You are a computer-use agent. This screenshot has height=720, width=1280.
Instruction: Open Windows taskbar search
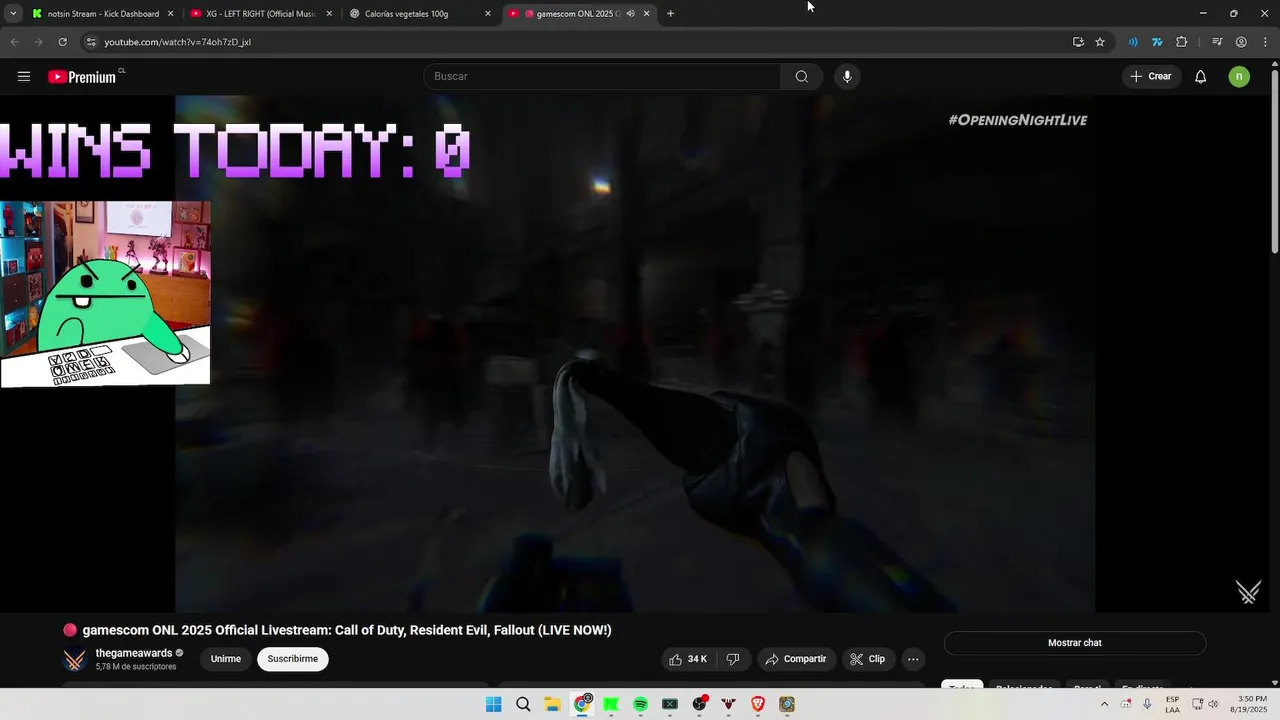point(523,704)
